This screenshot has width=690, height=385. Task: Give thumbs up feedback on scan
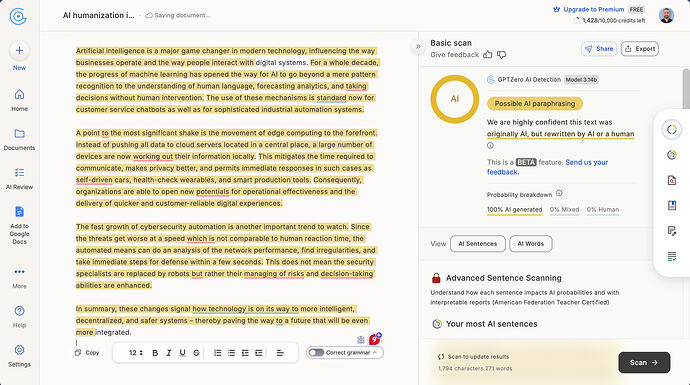488,55
